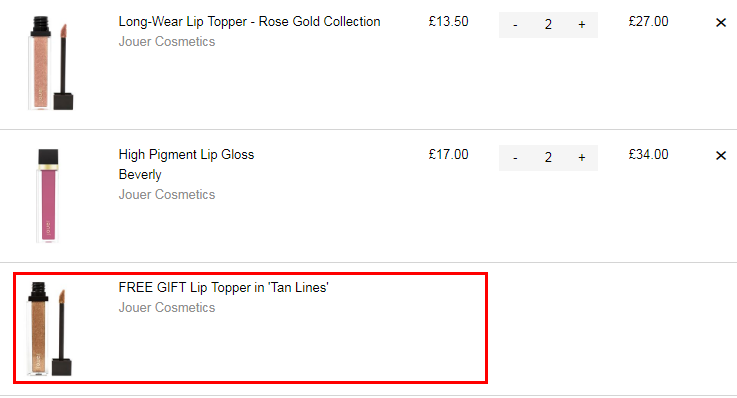Remove High Pigment Lip Gloss from the cart
This screenshot has width=737, height=398.
click(x=721, y=156)
